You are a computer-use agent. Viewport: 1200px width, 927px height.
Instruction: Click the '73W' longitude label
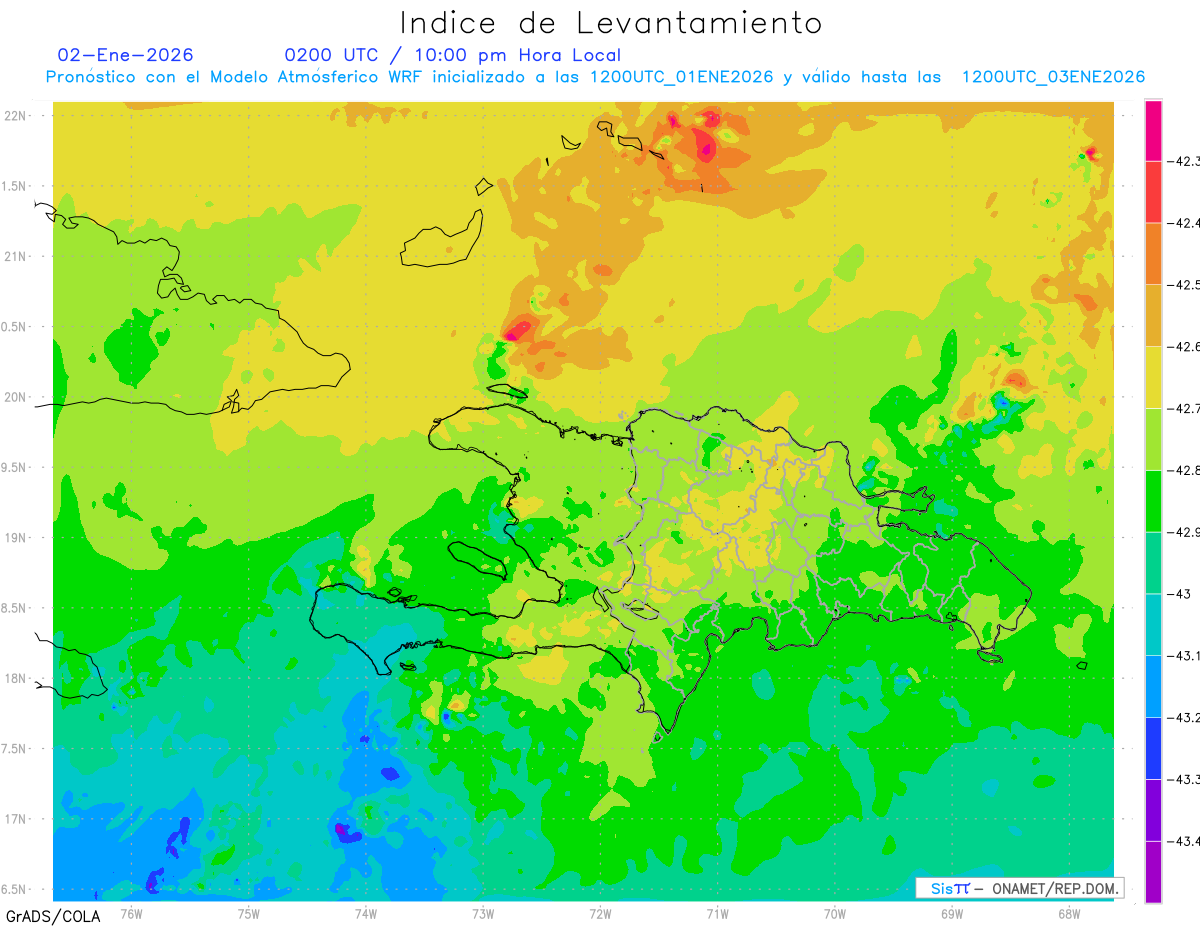(483, 914)
